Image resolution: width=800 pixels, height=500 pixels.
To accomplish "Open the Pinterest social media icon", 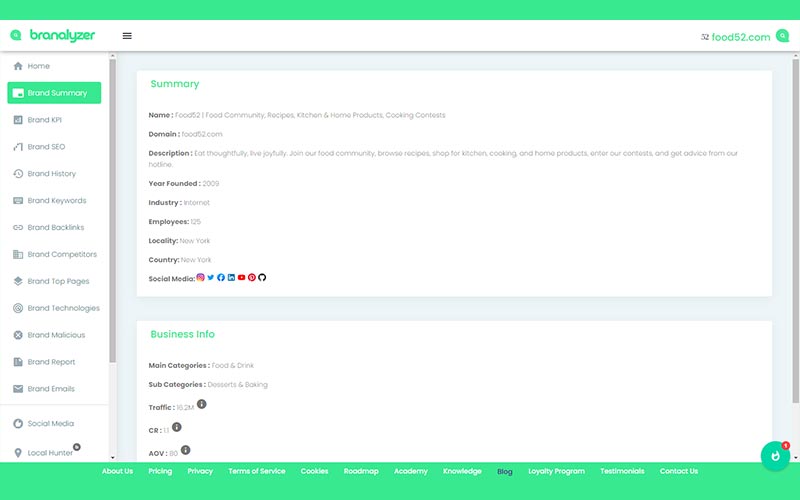I will pyautogui.click(x=252, y=278).
